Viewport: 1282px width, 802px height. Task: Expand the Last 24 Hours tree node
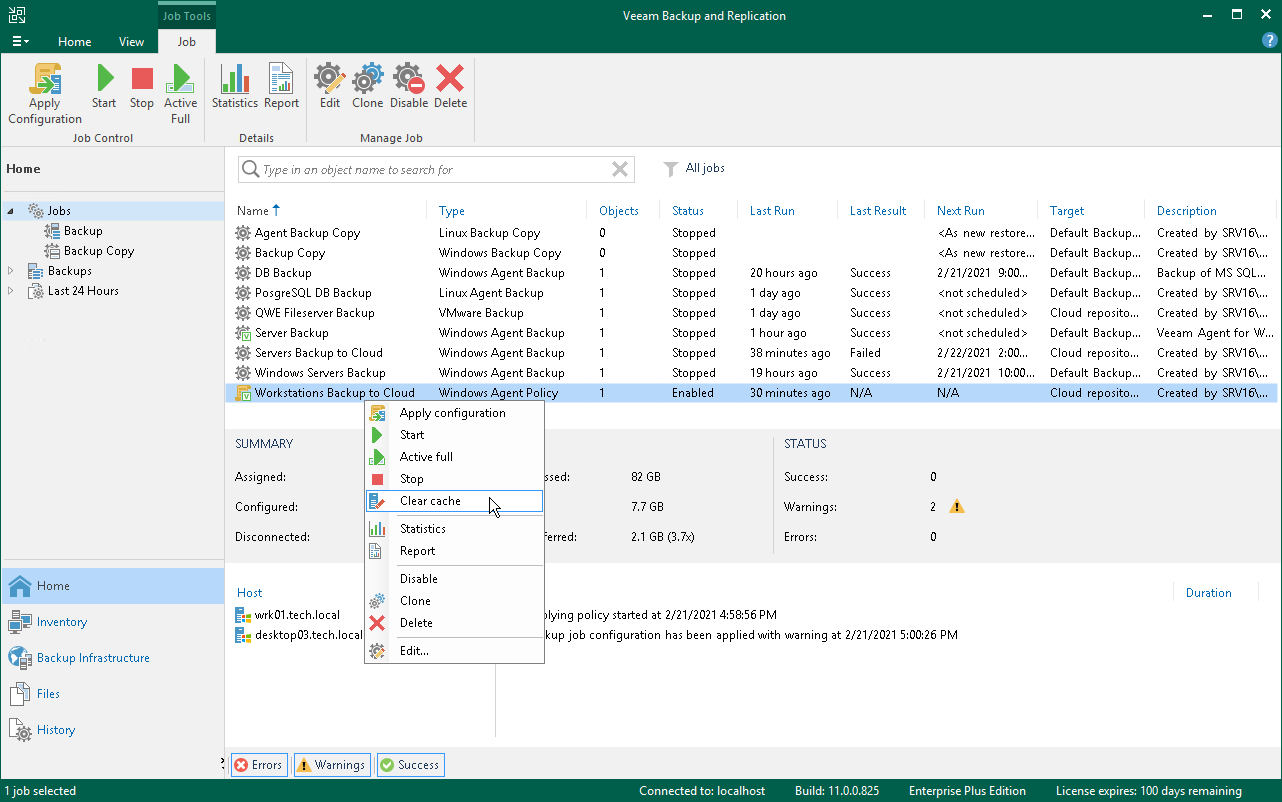point(11,291)
